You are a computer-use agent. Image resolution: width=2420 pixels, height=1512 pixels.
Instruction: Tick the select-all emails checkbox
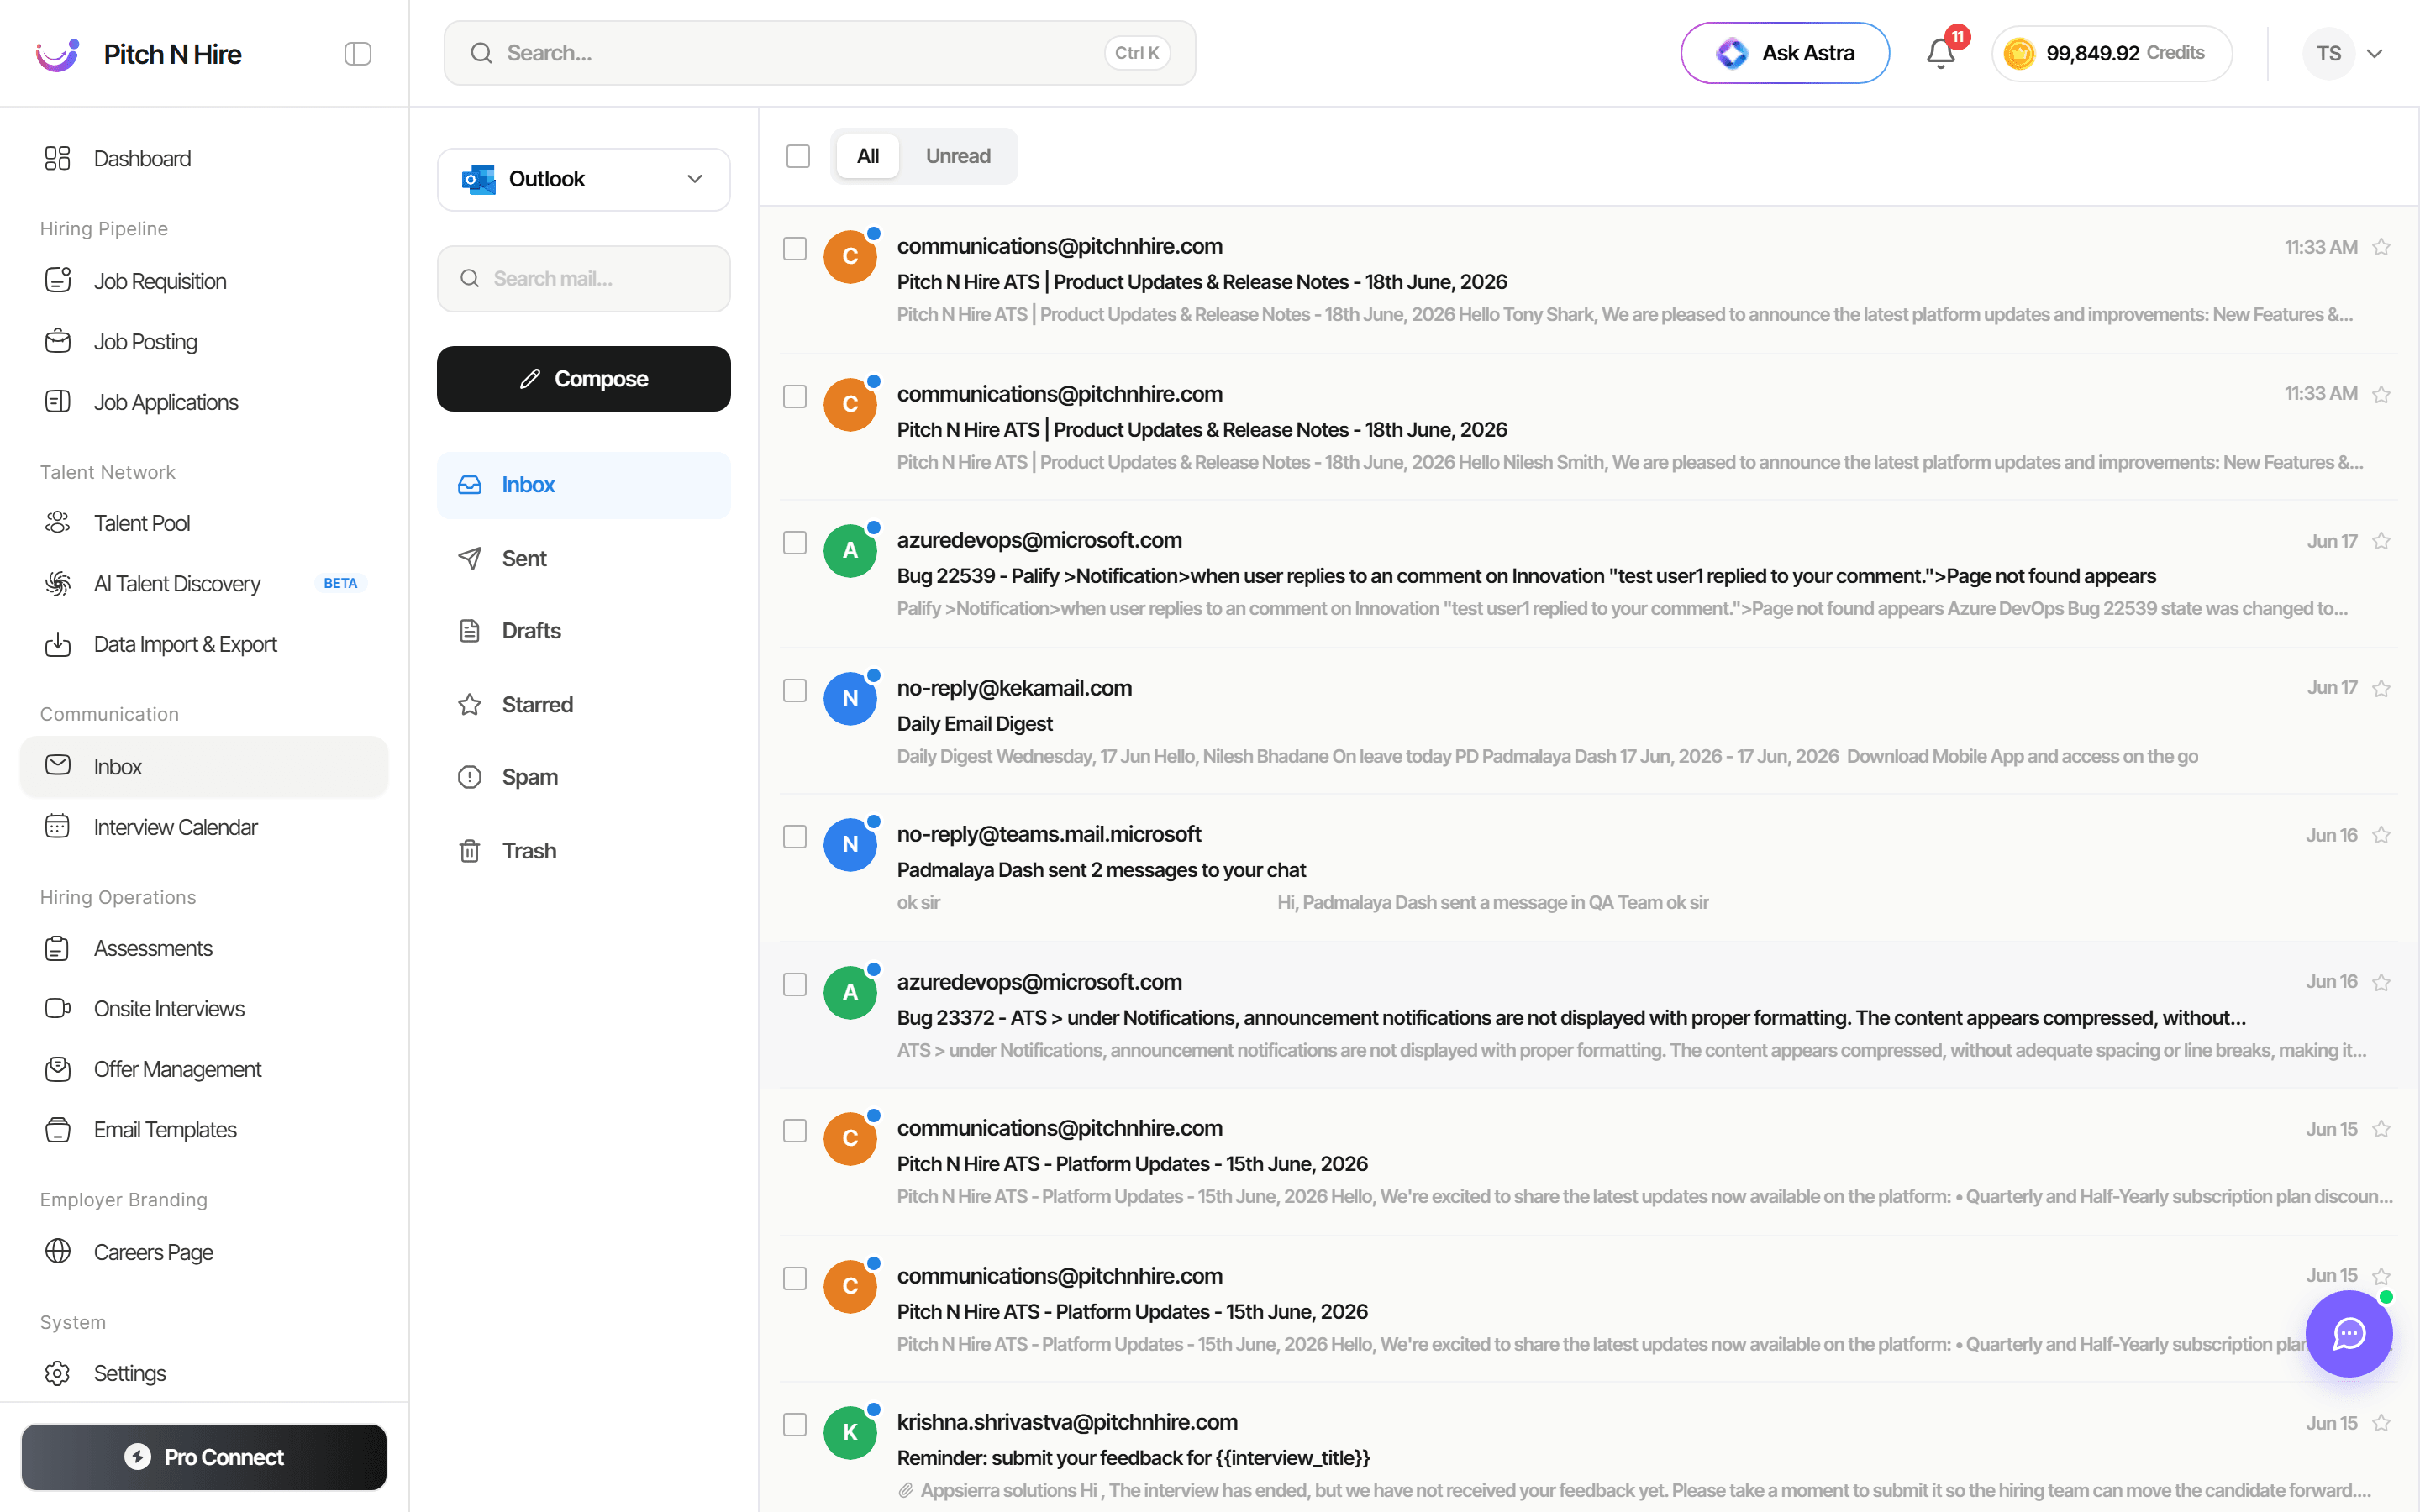click(798, 156)
